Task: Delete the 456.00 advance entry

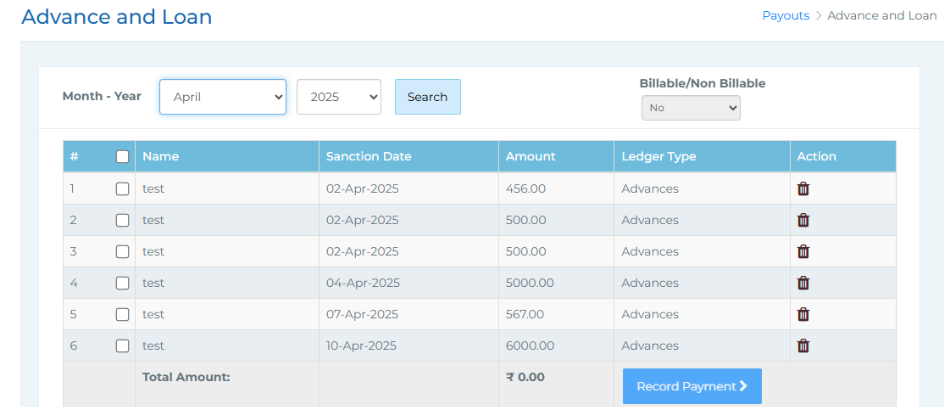Action: coord(802,188)
